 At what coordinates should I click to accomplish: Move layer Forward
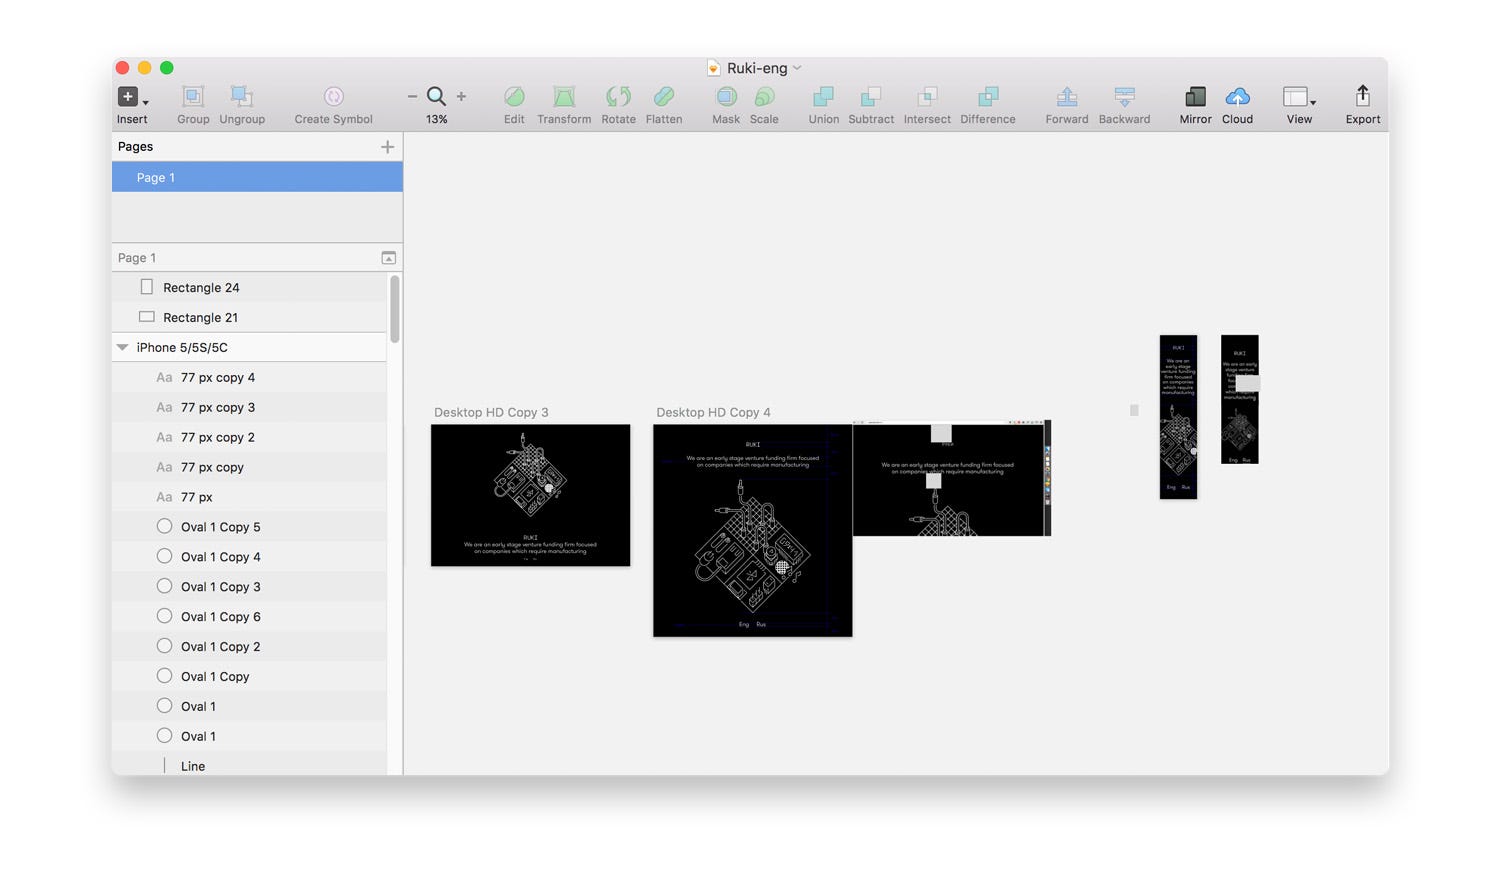(1067, 96)
